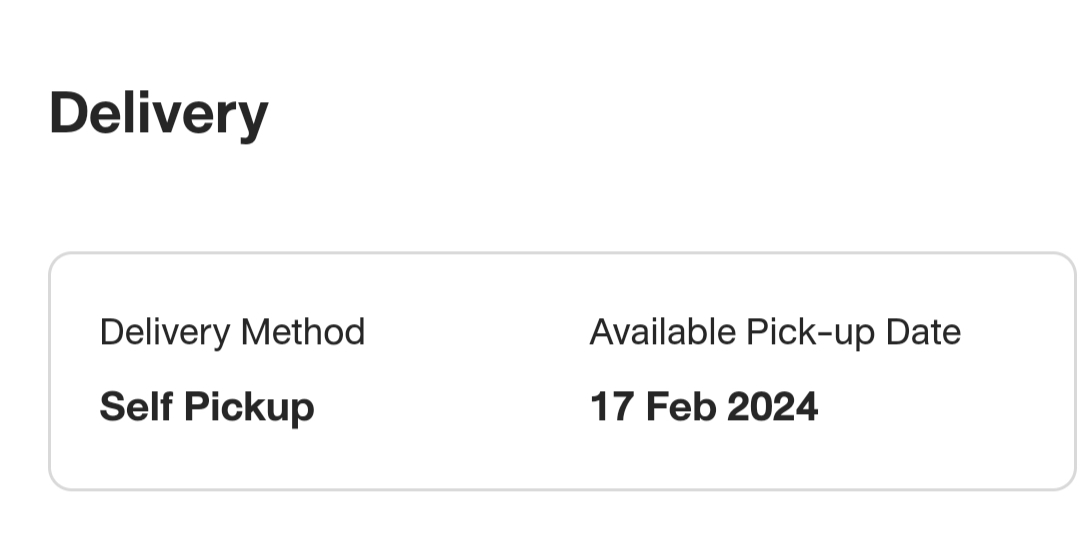Click the bottom border of the delivery card
1080x552 pixels.
tap(560, 489)
